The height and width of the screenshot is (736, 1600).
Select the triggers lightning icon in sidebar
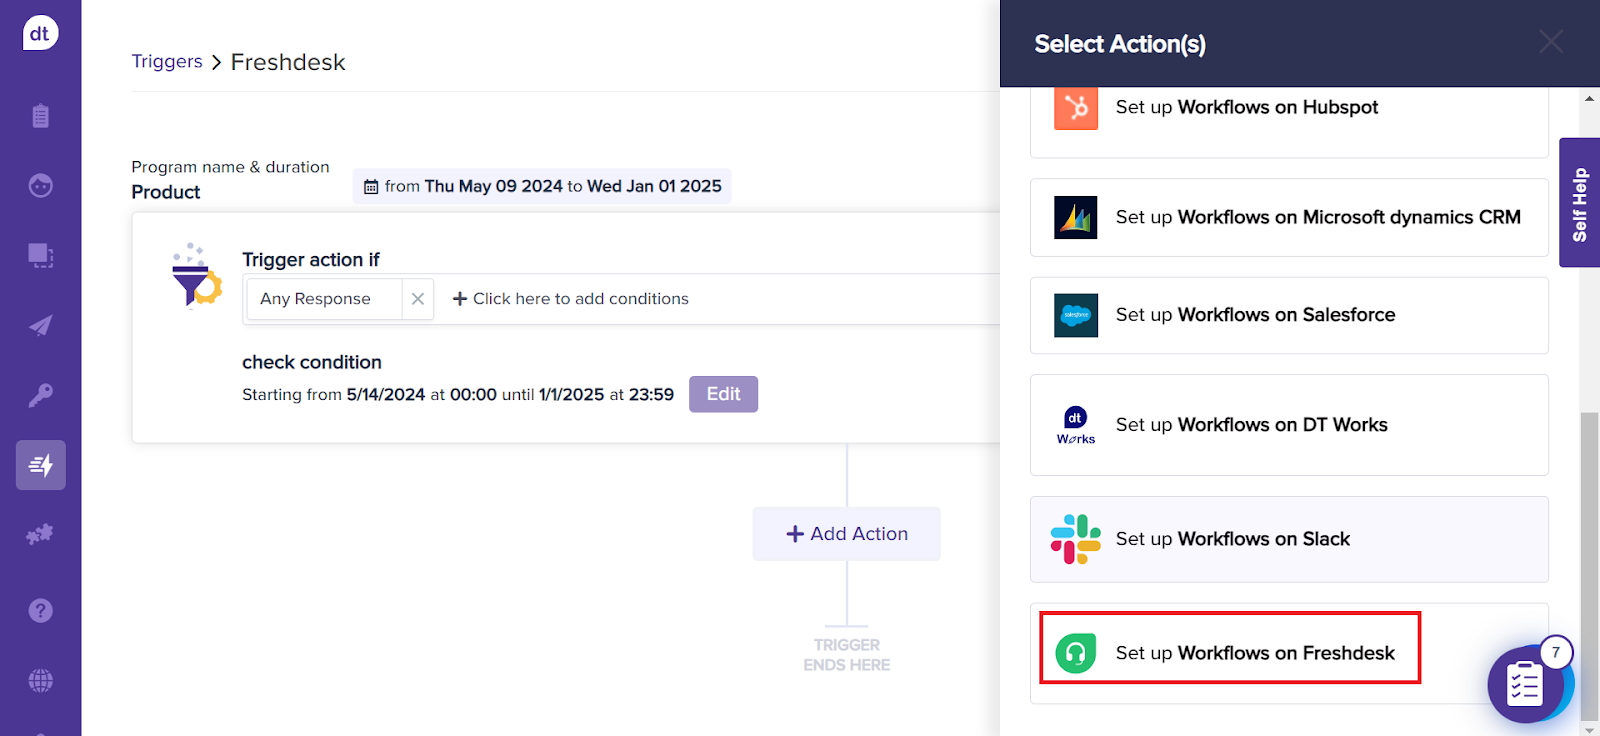pos(40,465)
